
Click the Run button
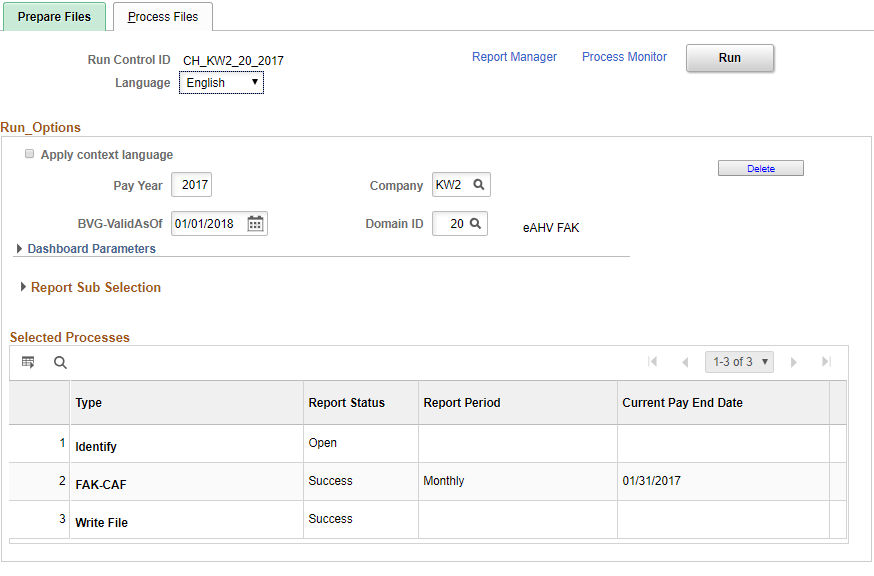(730, 58)
